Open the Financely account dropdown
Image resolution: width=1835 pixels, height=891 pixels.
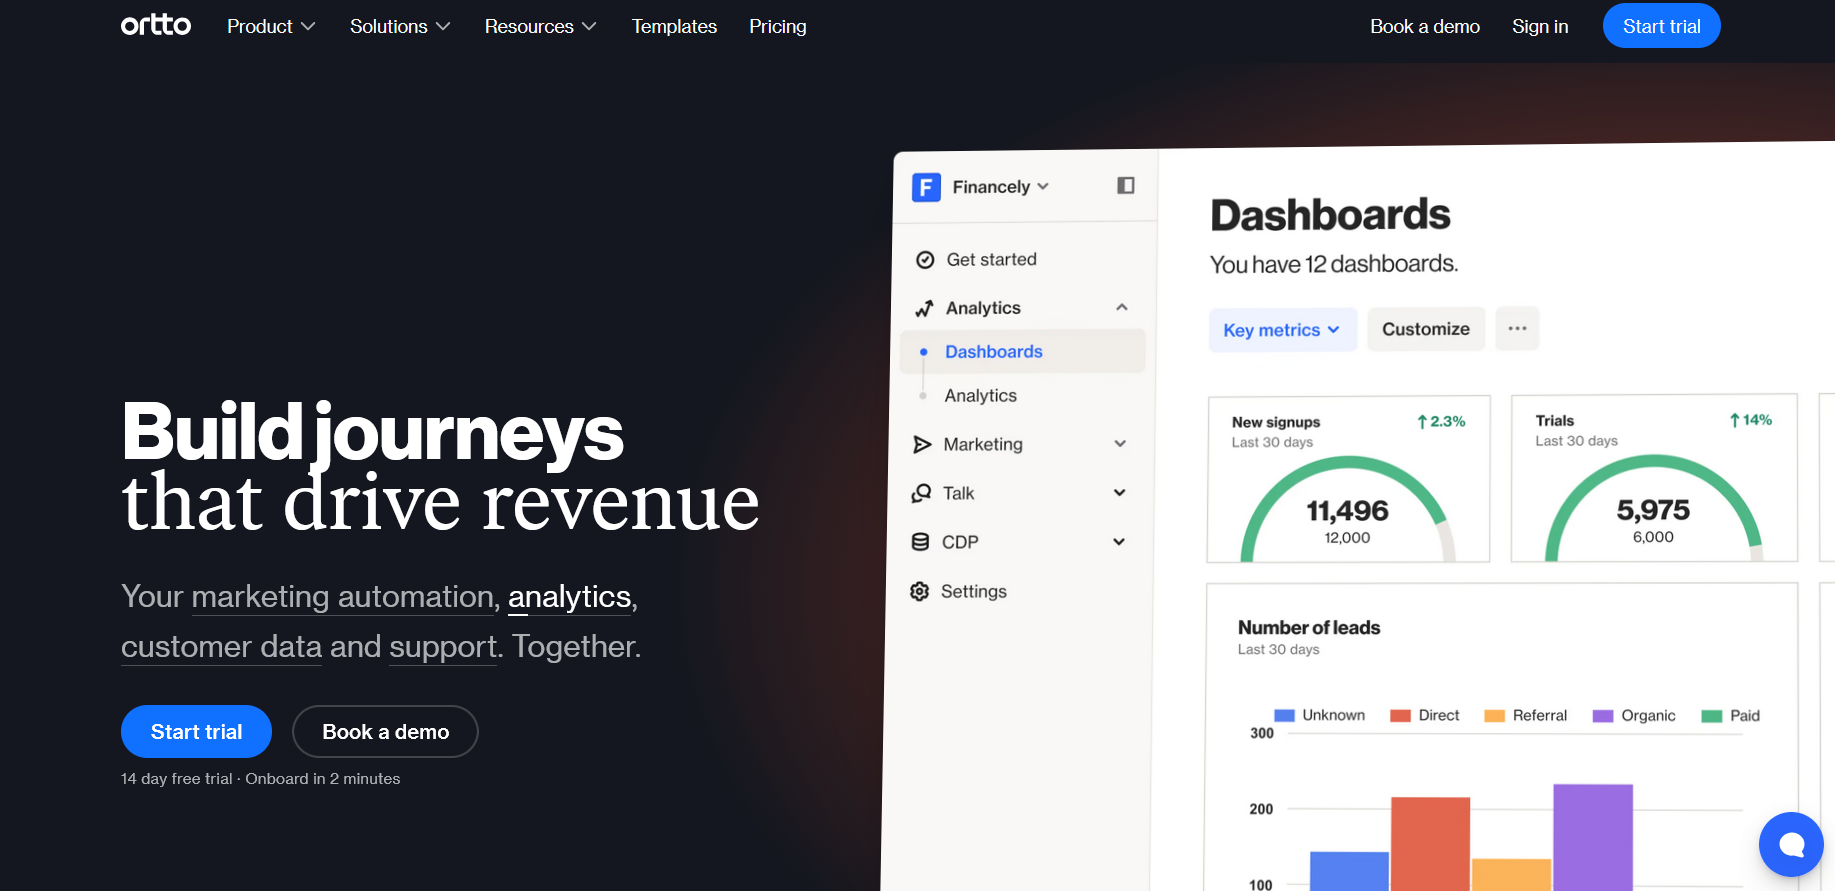coord(1000,187)
